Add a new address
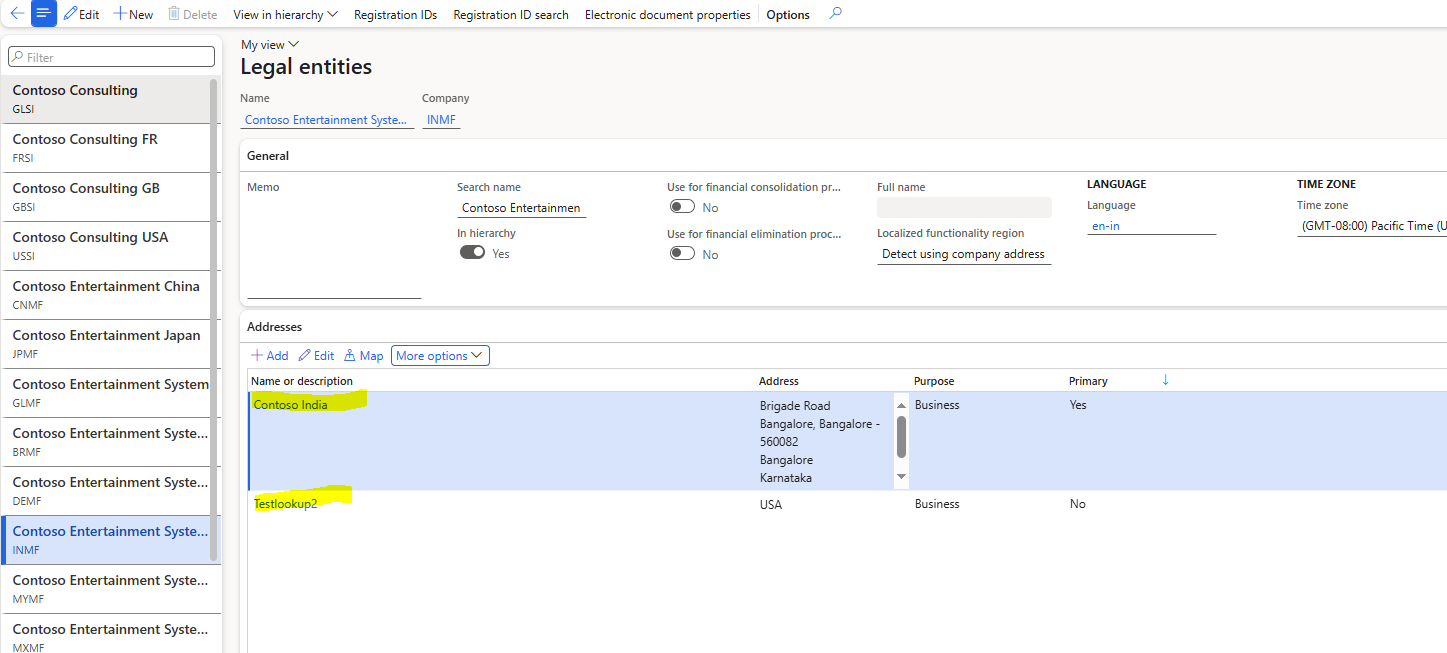 point(270,356)
